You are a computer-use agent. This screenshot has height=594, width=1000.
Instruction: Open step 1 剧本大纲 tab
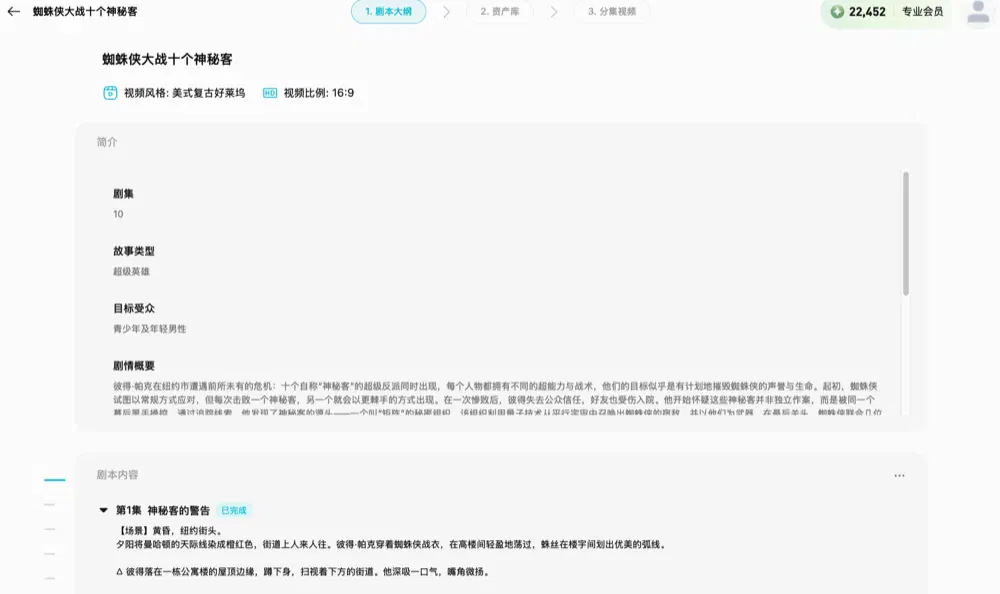388,11
